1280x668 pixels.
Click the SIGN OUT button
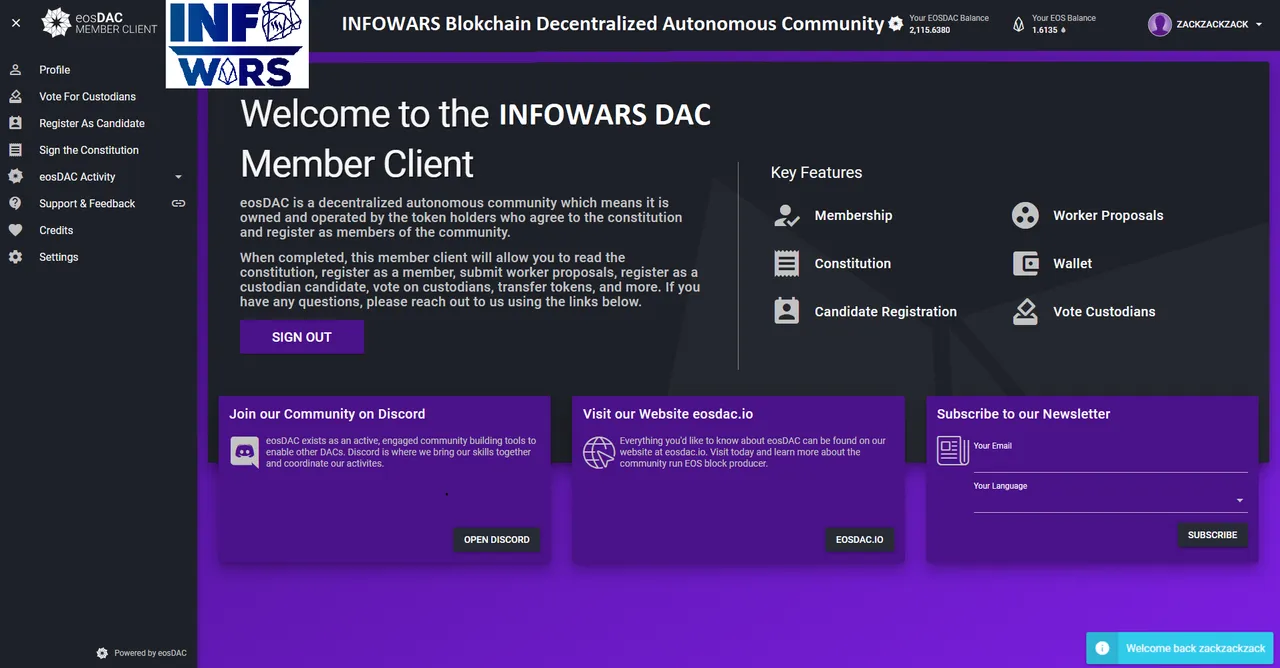tap(302, 337)
